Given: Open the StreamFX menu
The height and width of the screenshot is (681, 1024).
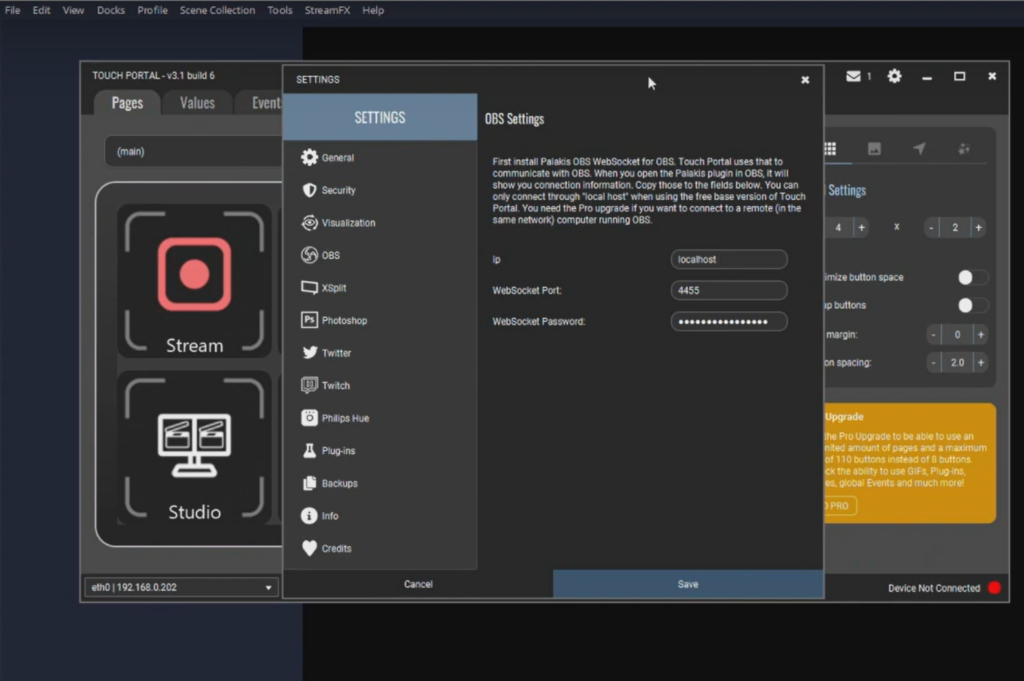Looking at the screenshot, I should click(x=326, y=10).
